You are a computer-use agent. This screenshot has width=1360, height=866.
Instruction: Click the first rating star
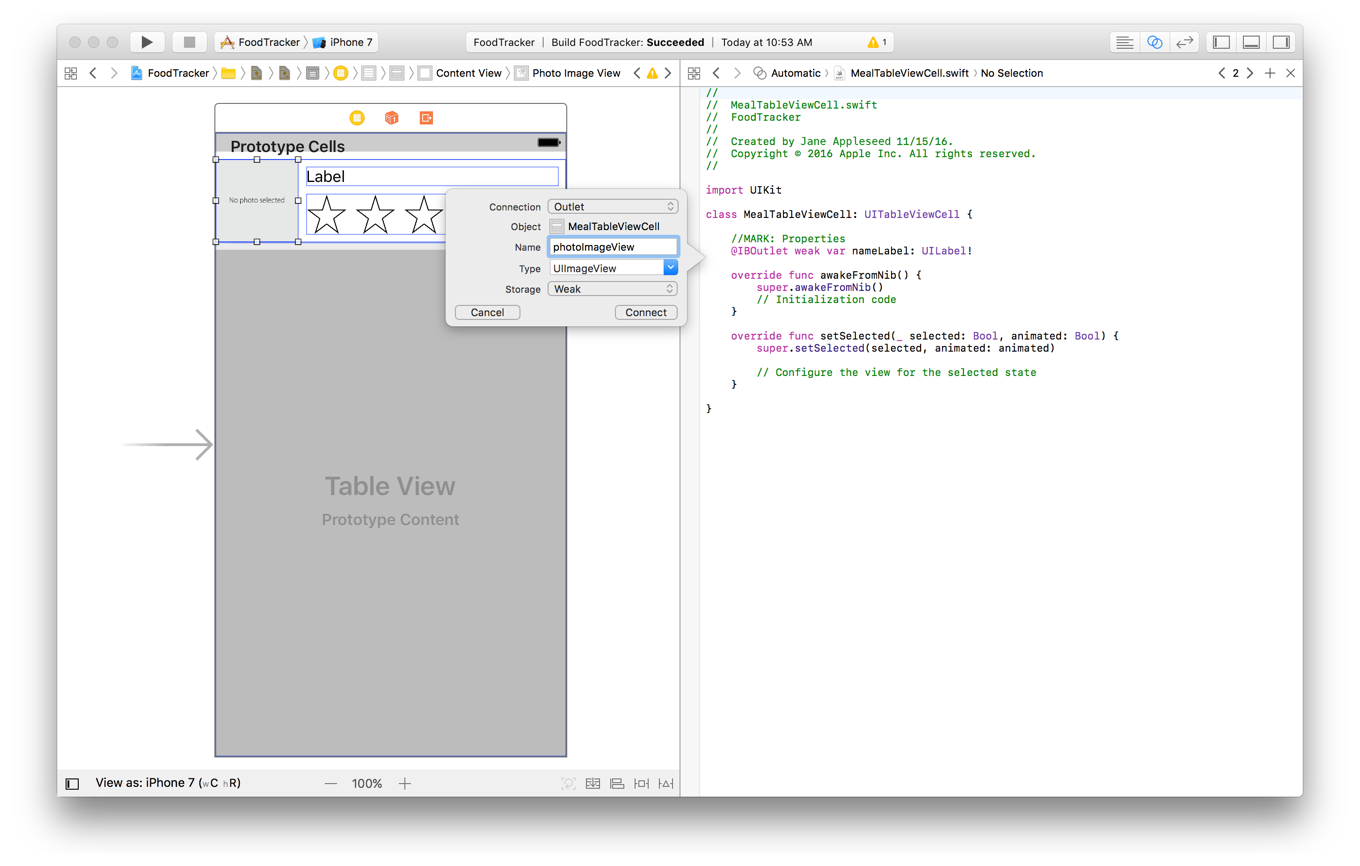click(x=326, y=215)
